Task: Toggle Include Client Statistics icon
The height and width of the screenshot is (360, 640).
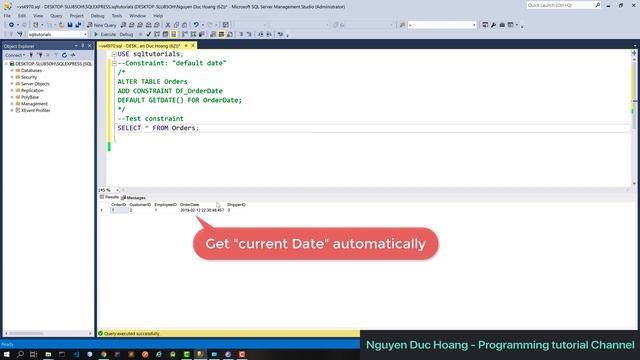Action: pos(202,35)
